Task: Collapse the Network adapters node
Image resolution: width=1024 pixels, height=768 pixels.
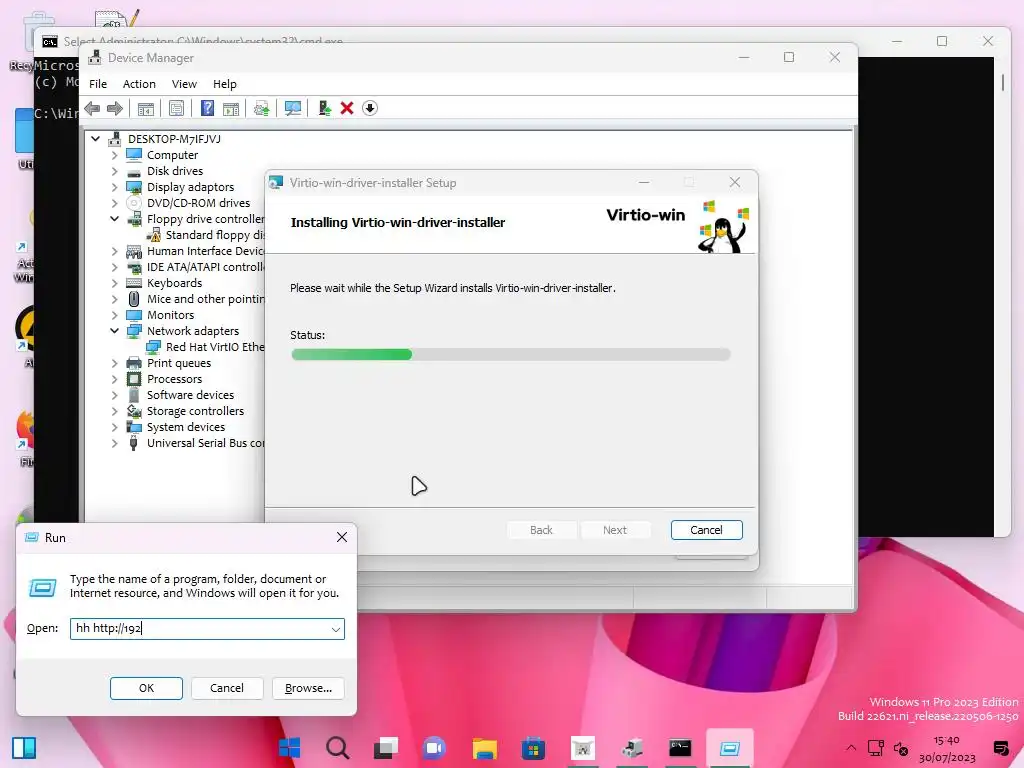Action: coord(115,331)
